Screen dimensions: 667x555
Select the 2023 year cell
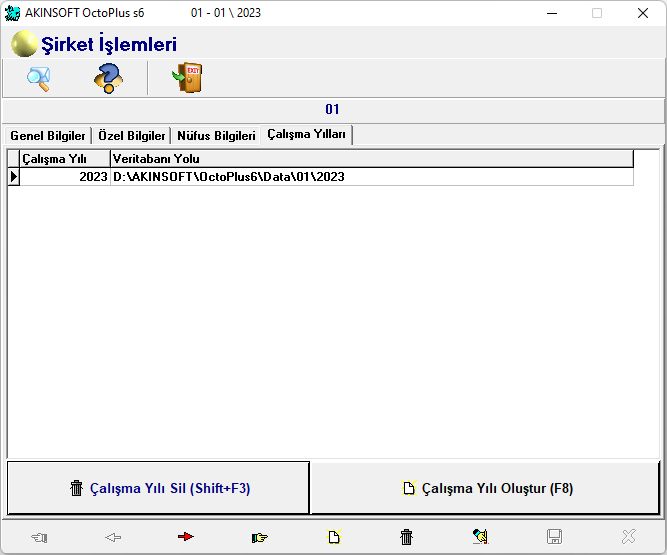(65, 176)
